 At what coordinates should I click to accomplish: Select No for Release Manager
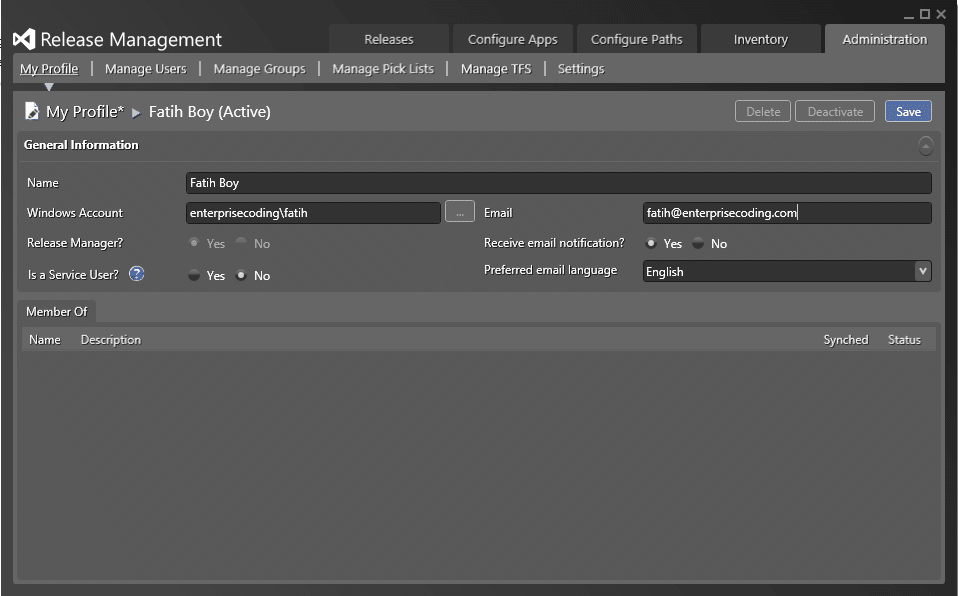241,243
